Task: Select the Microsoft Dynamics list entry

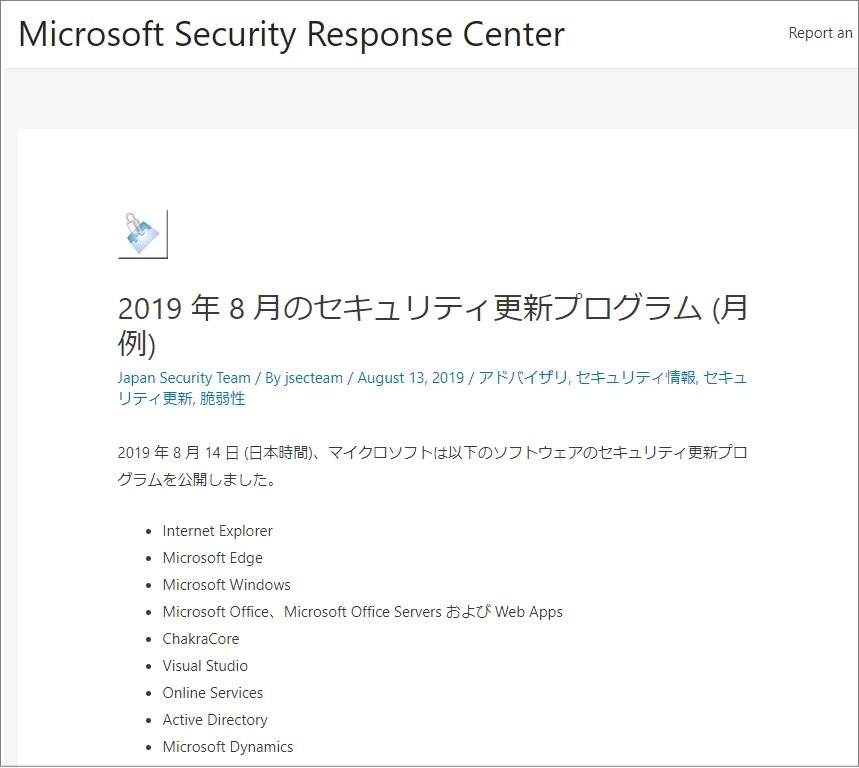Action: [x=228, y=747]
